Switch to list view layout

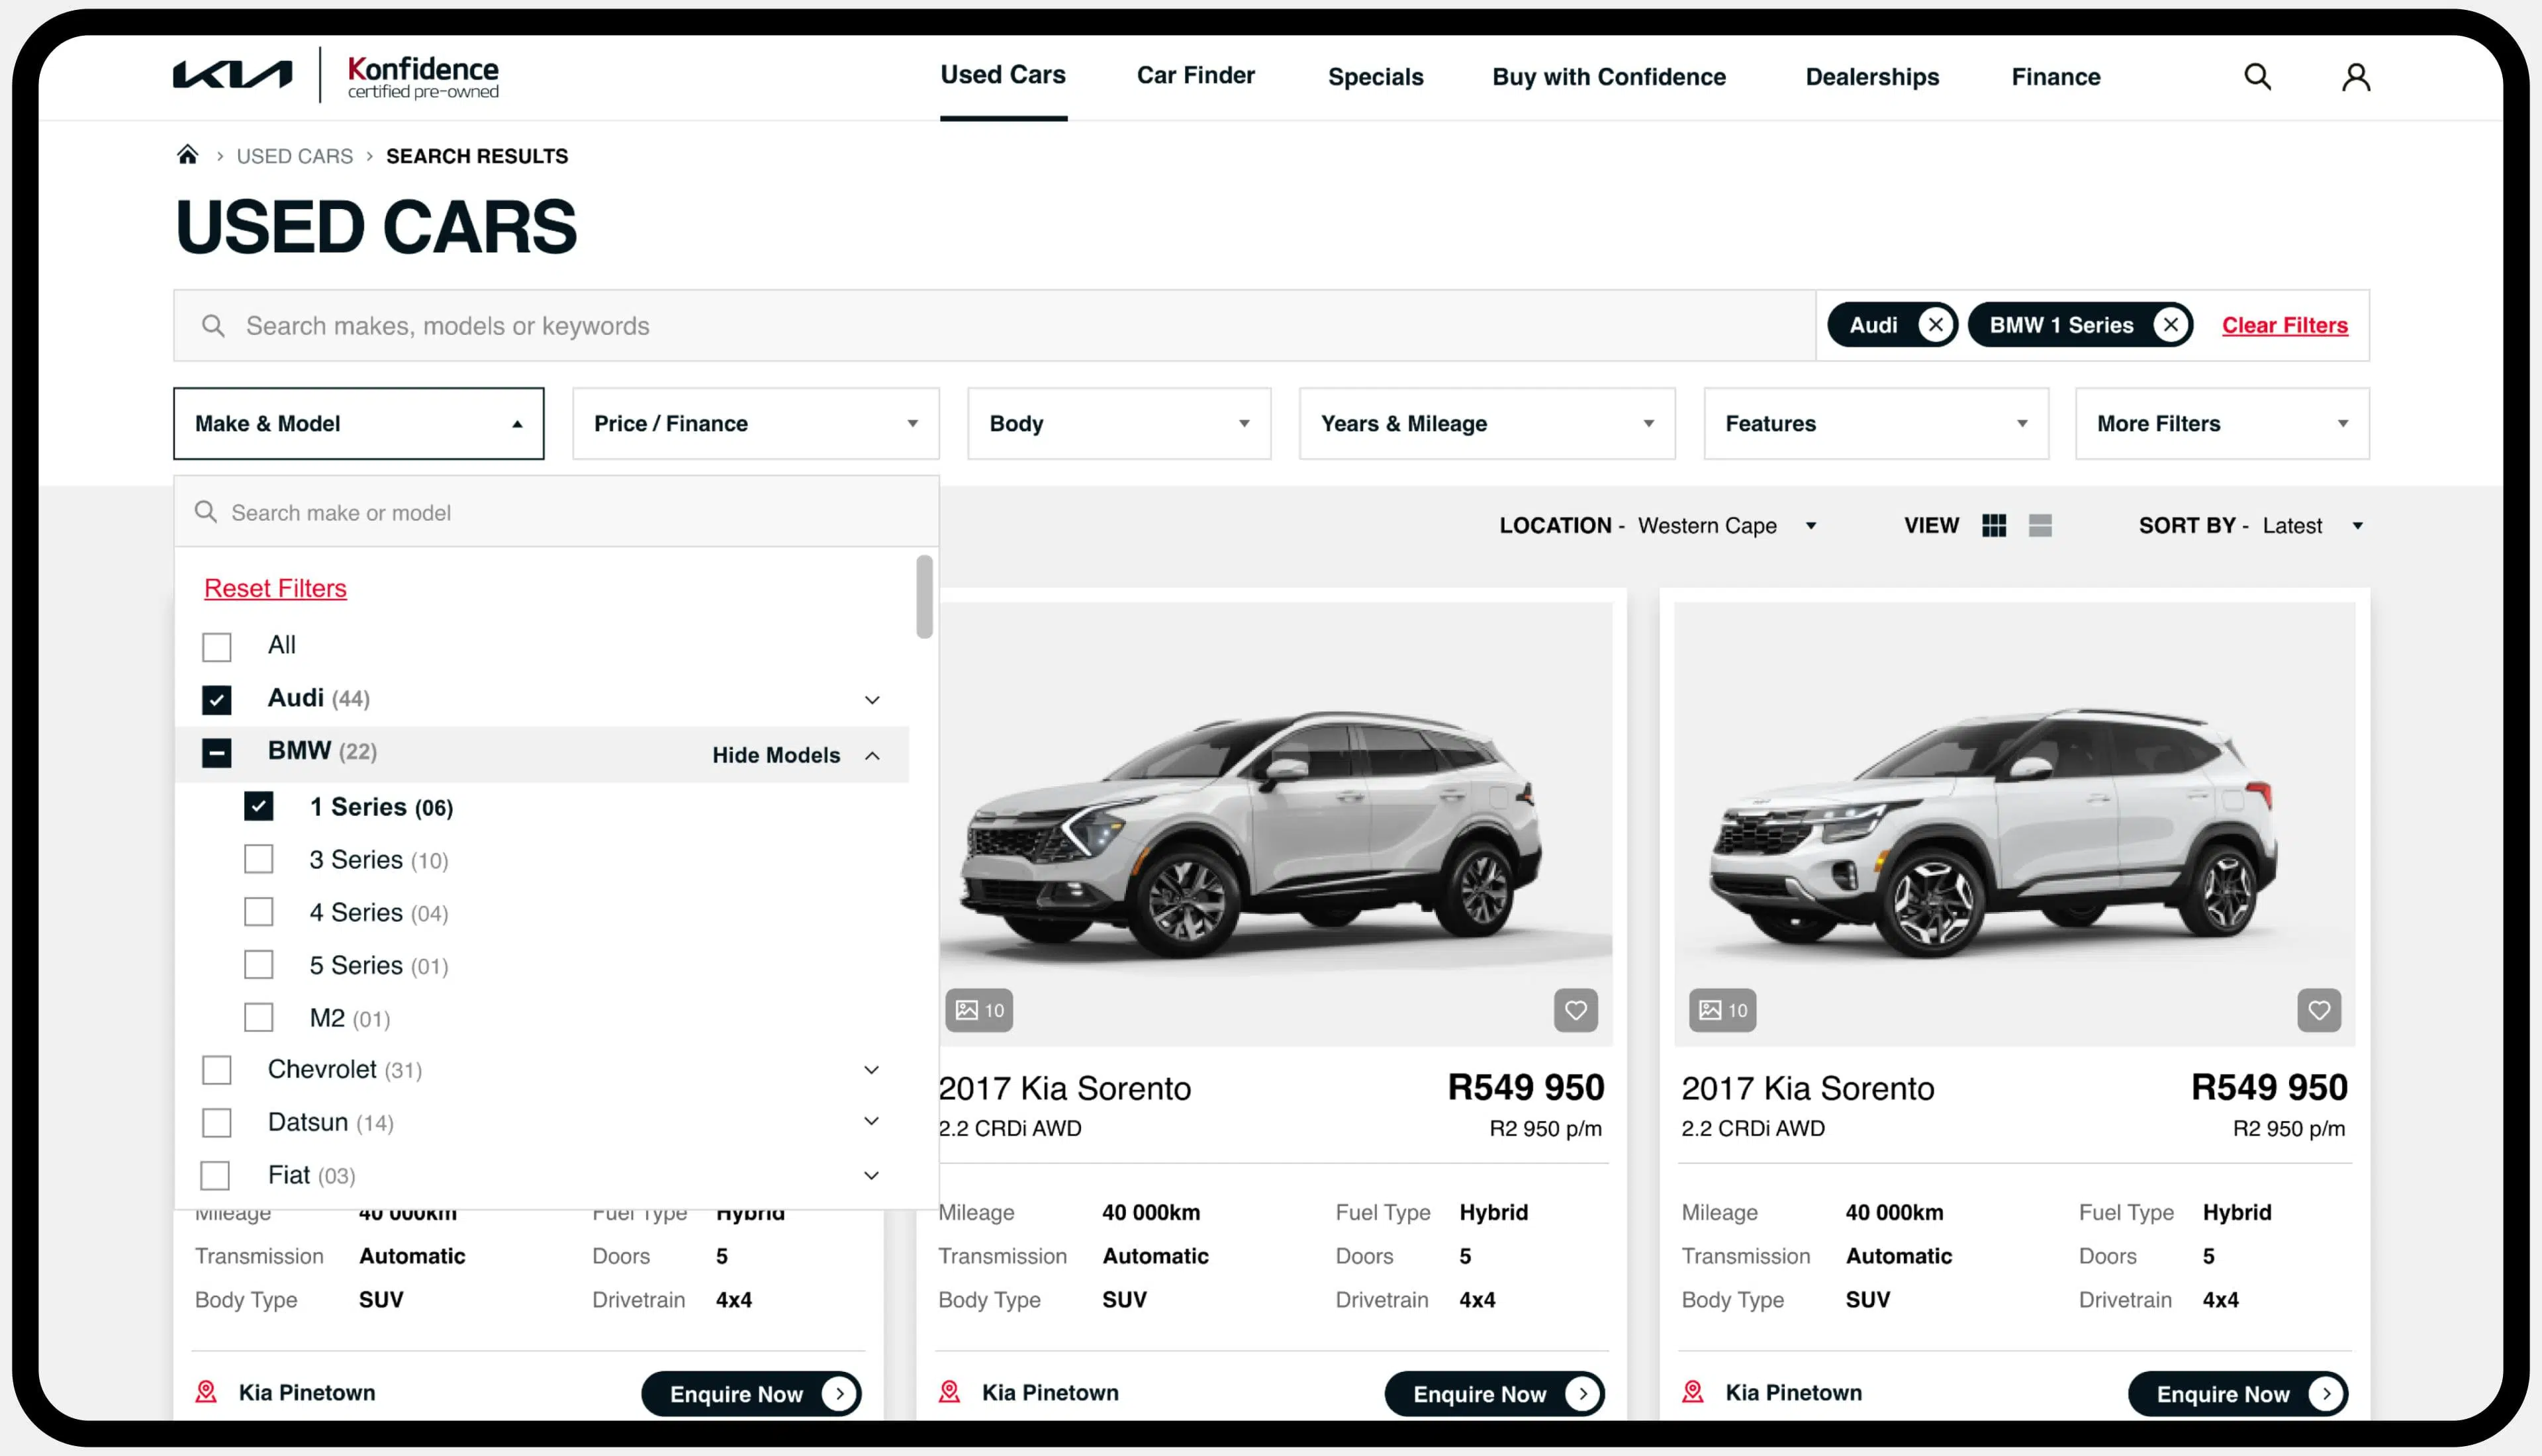click(x=2040, y=526)
